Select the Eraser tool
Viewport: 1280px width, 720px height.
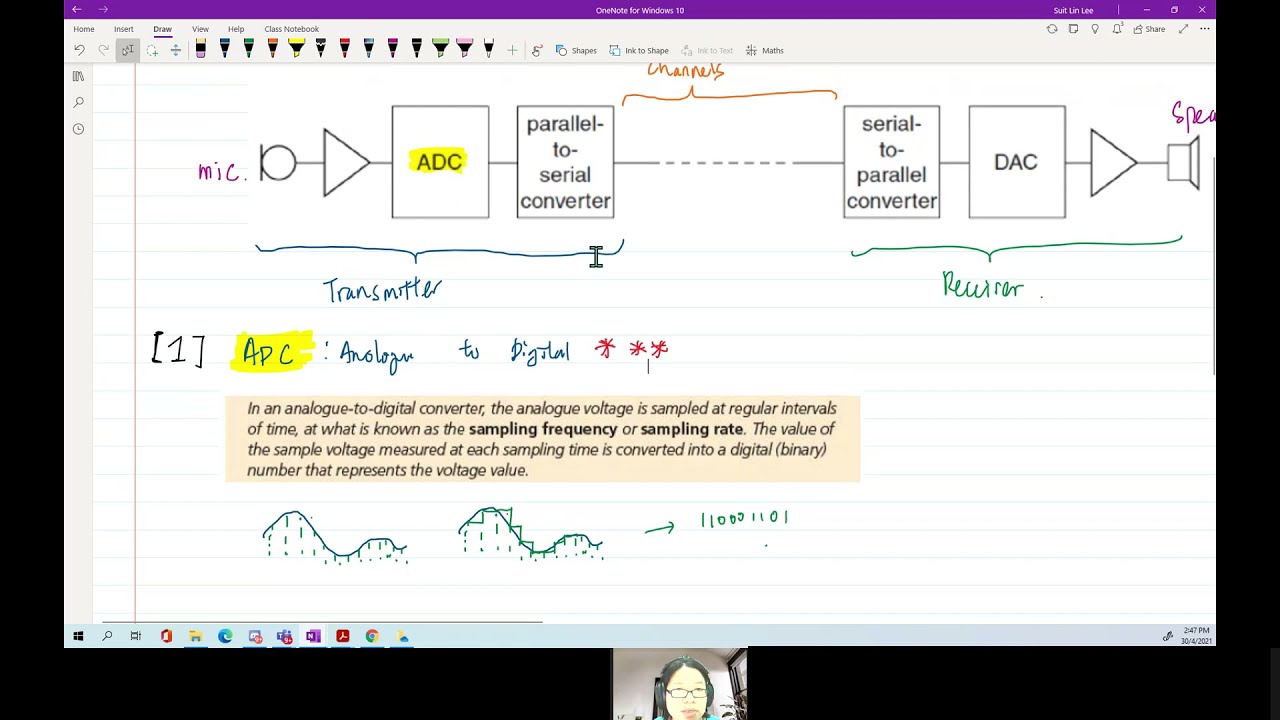coord(200,49)
